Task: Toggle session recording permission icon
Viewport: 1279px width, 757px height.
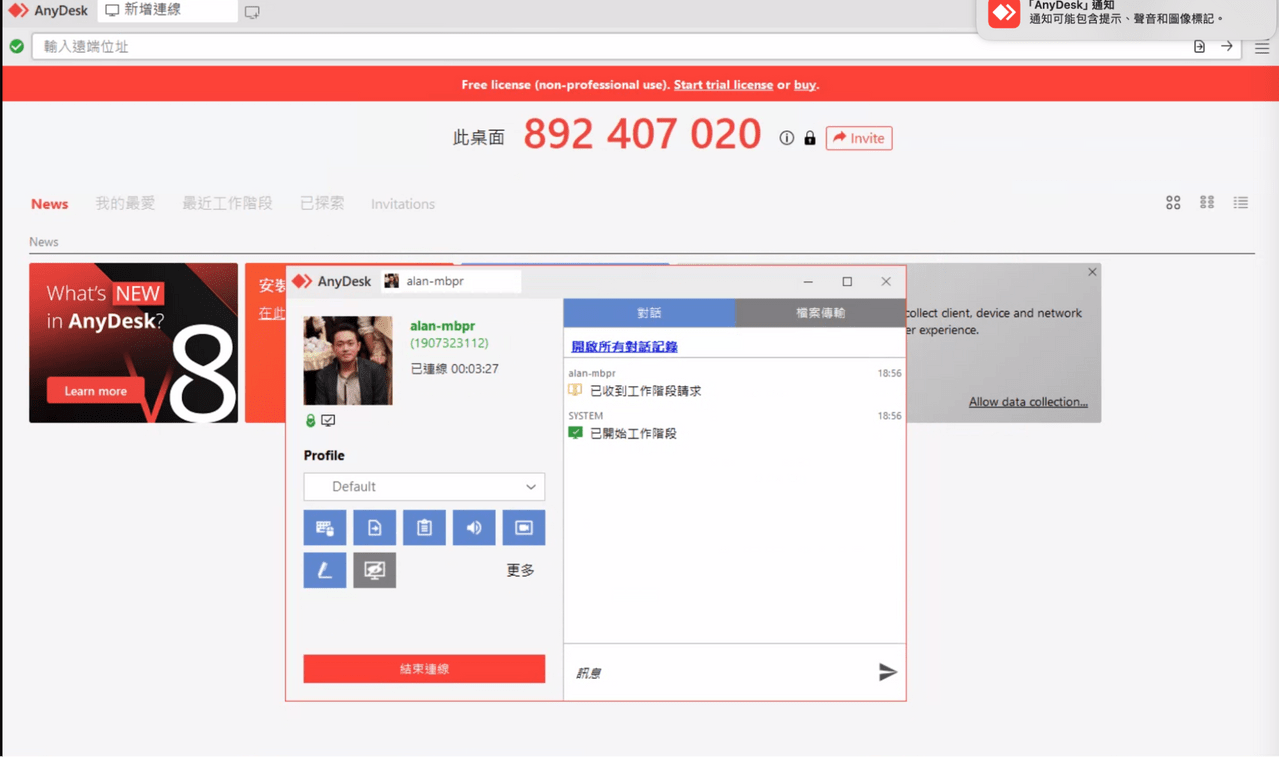Action: pyautogui.click(x=524, y=528)
